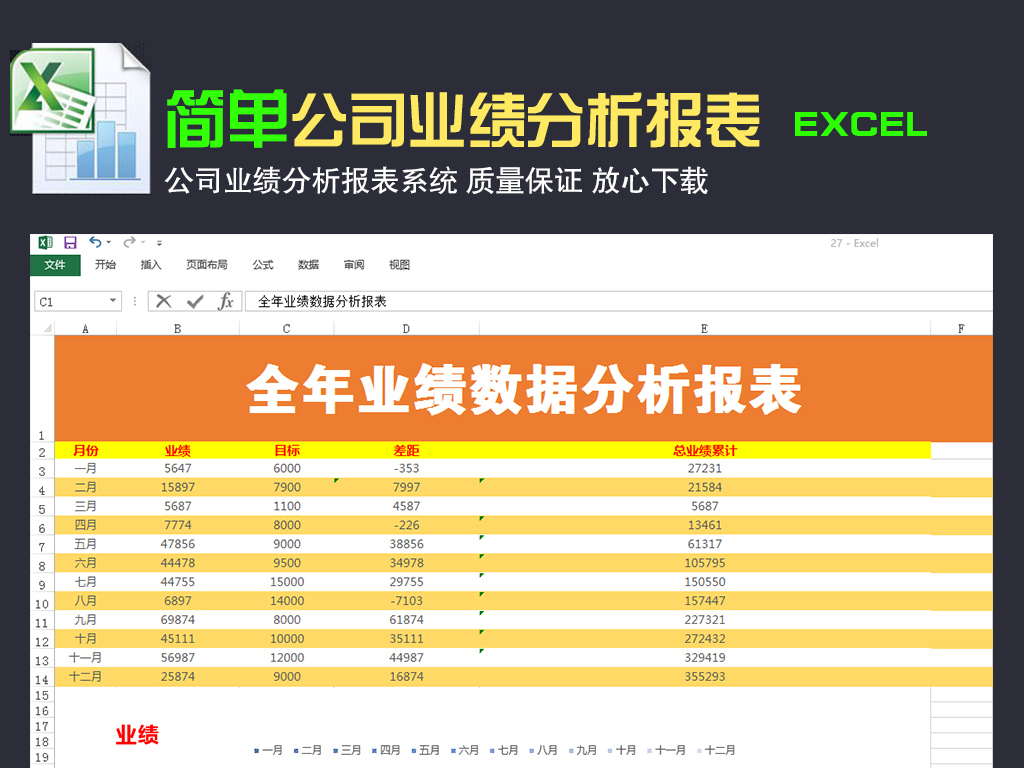Click the 一月 month cell in the table
The width and height of the screenshot is (1024, 768).
click(x=86, y=468)
